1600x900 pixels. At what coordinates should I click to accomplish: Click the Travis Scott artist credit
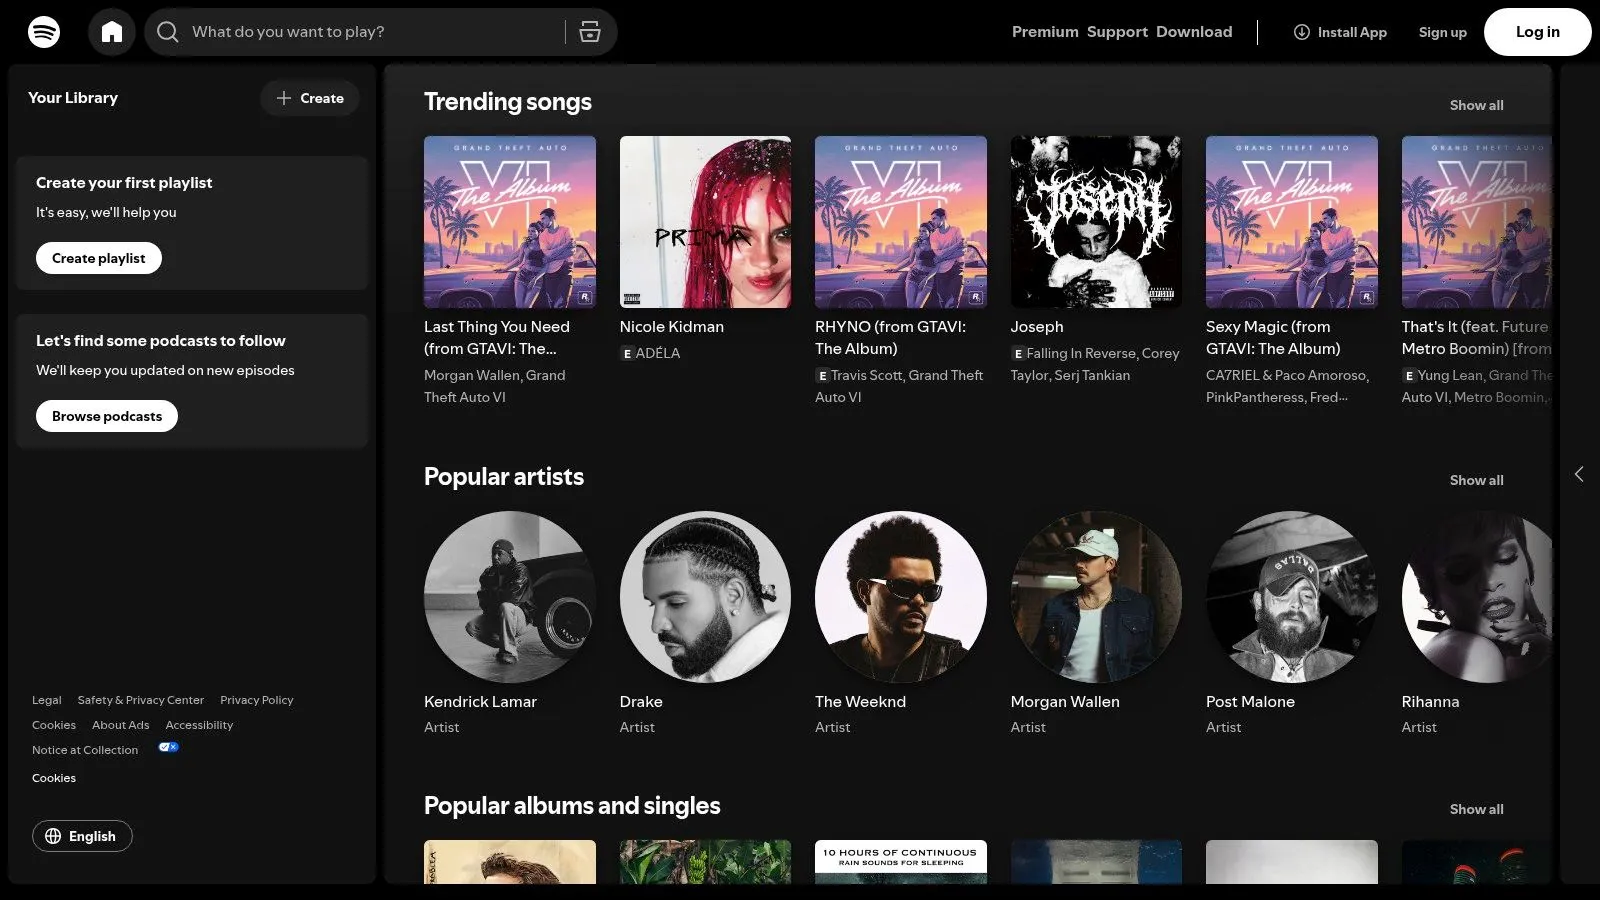(866, 375)
